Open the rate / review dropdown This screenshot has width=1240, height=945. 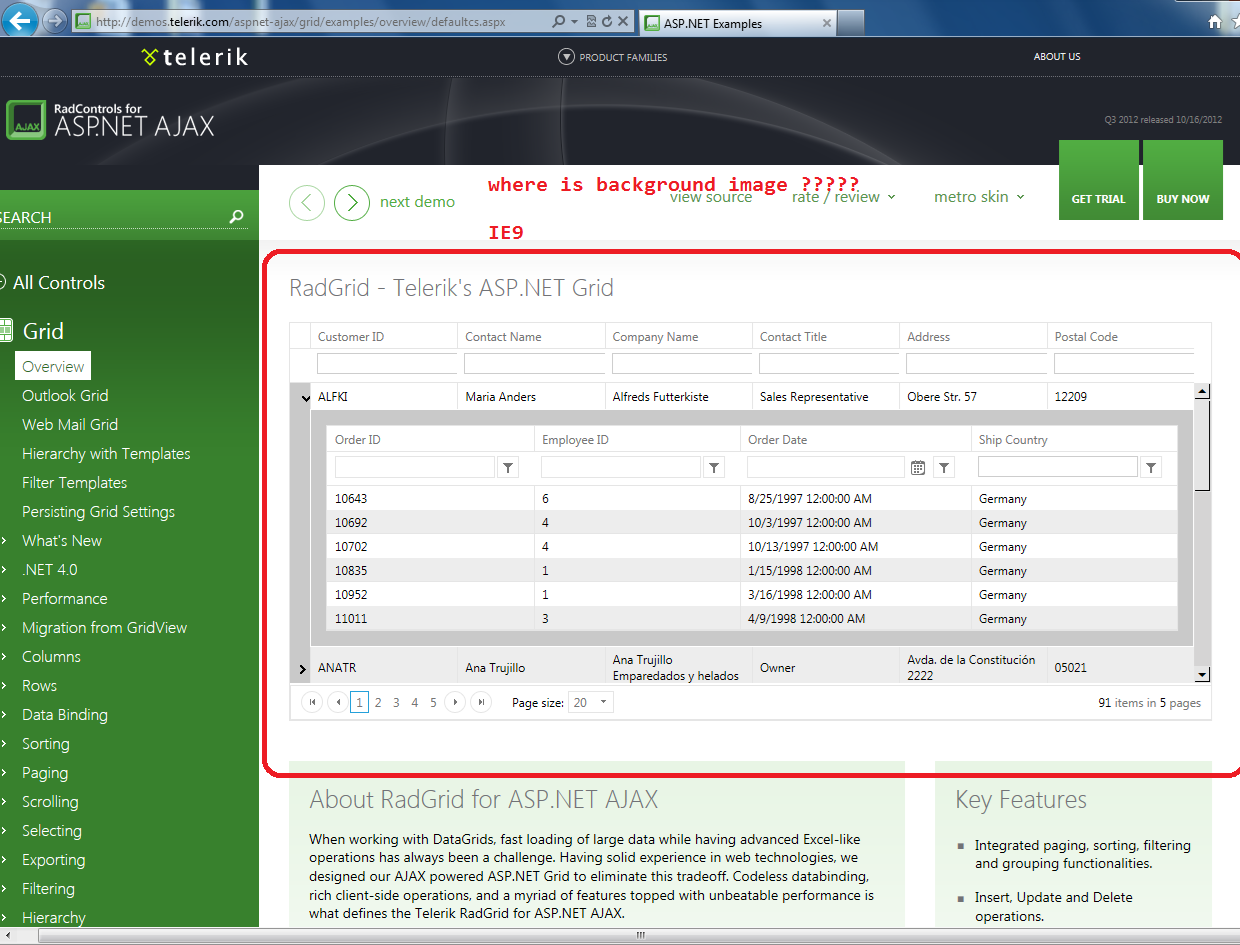(x=843, y=197)
